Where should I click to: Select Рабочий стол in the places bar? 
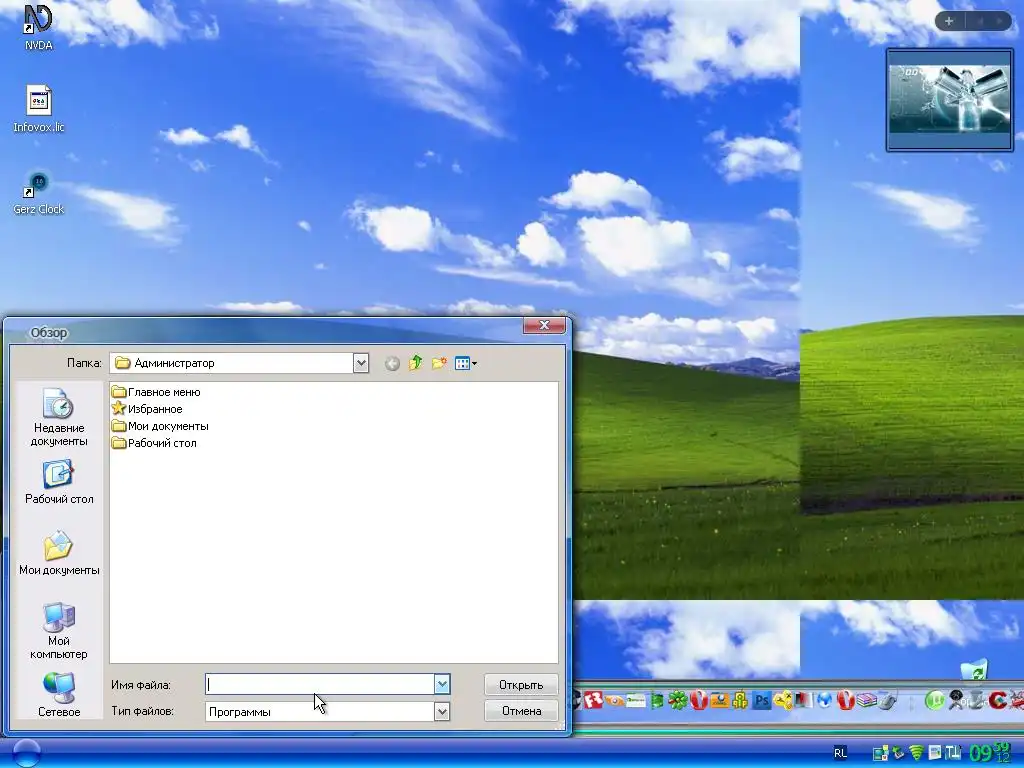pyautogui.click(x=59, y=483)
